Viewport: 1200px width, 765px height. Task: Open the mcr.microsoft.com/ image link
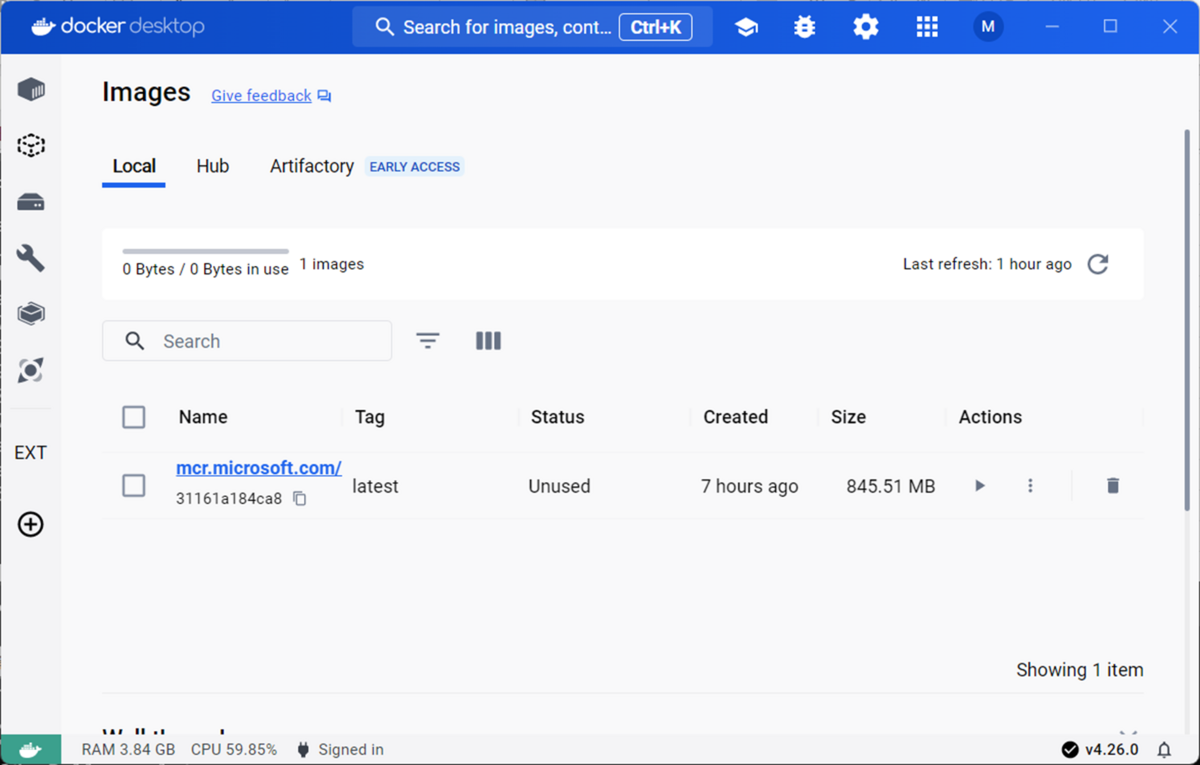tap(259, 468)
